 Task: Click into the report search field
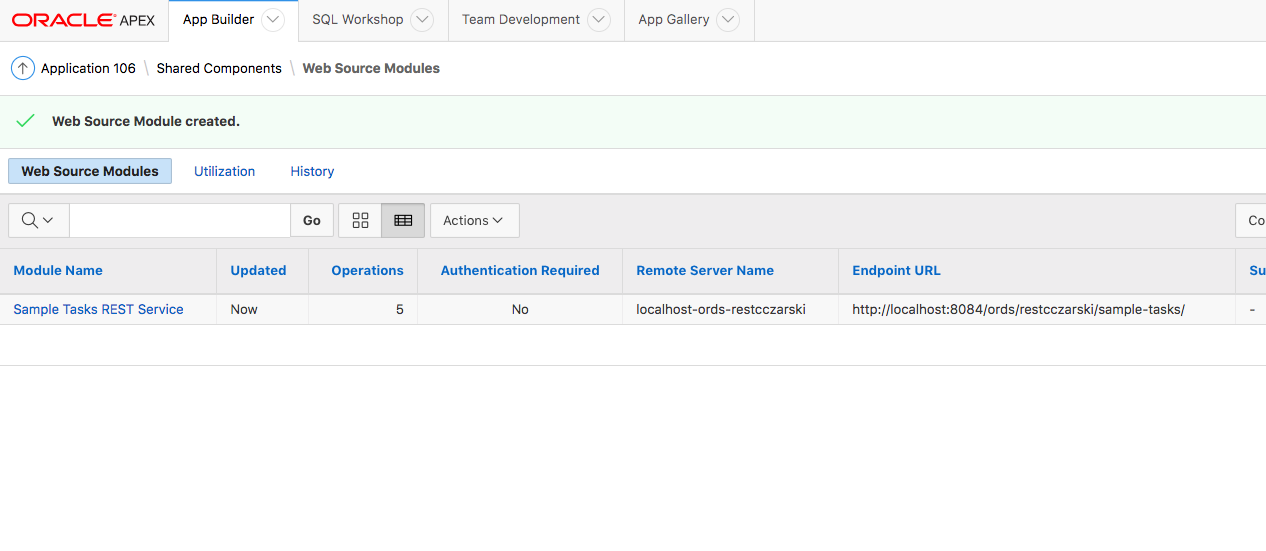pyautogui.click(x=180, y=220)
